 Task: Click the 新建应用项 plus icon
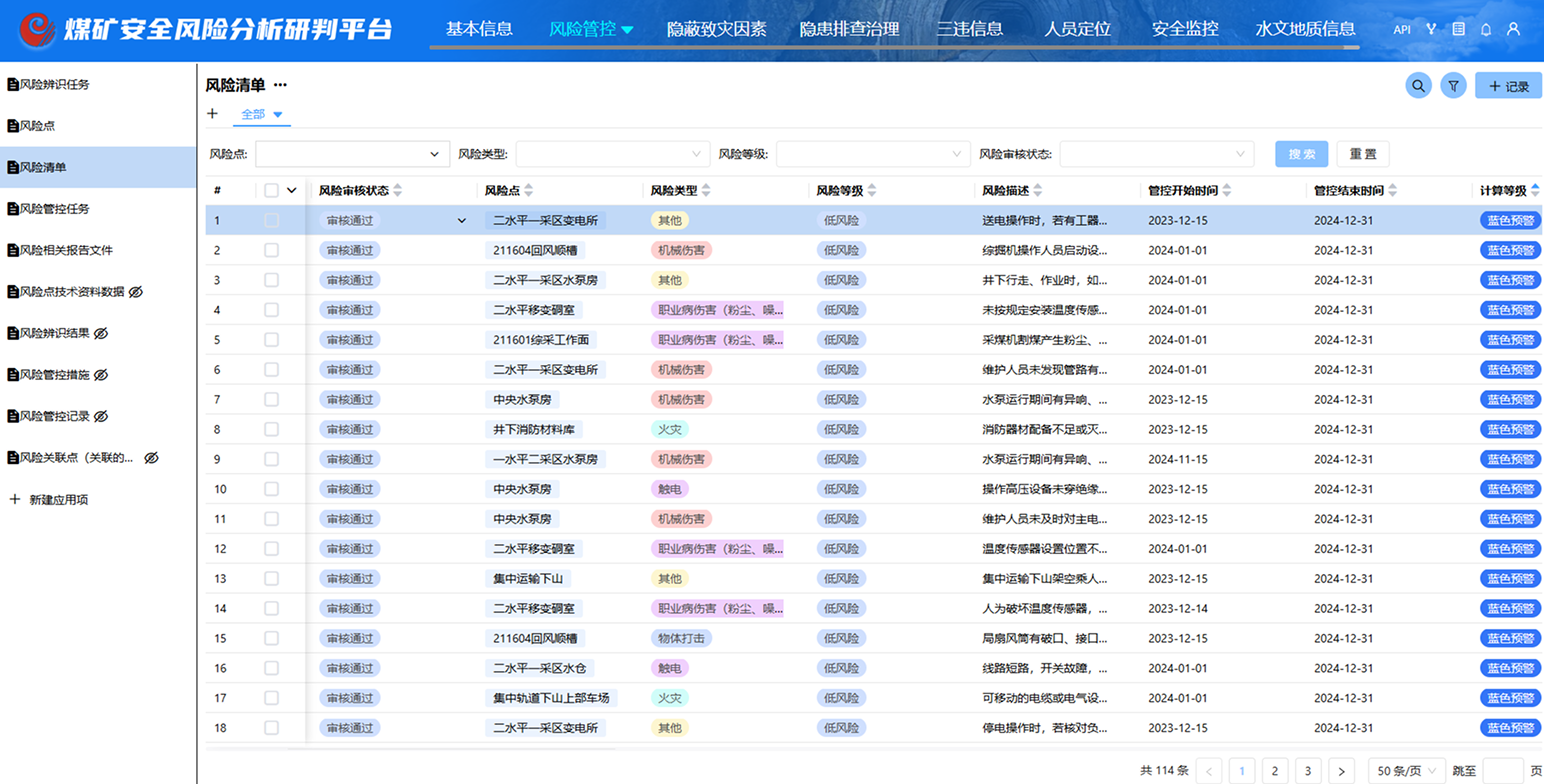(x=15, y=498)
